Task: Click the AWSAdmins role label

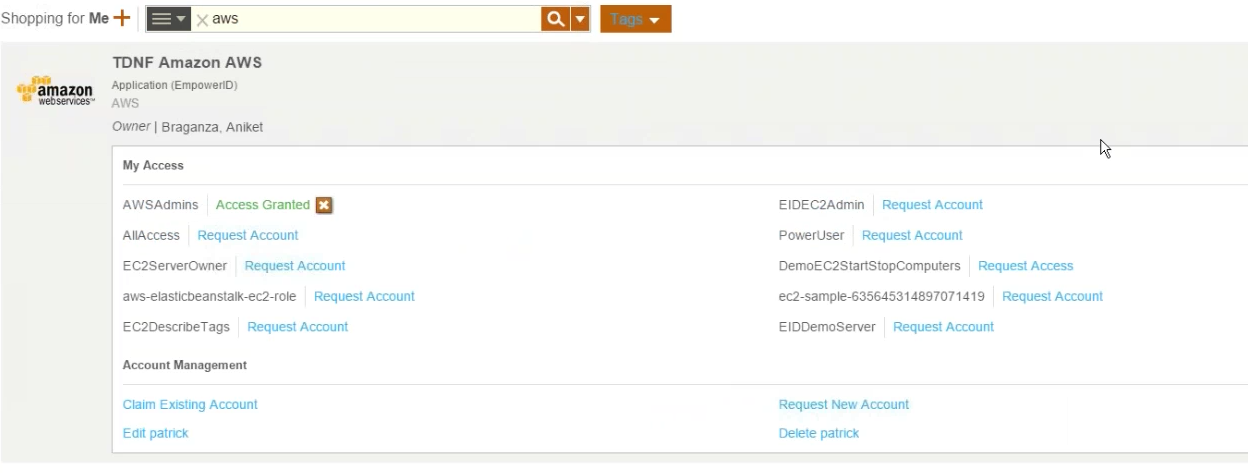Action: (160, 205)
